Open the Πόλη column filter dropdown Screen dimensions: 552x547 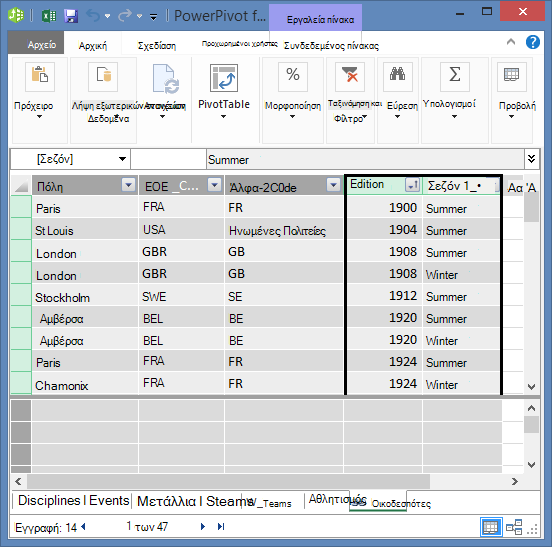pos(128,184)
